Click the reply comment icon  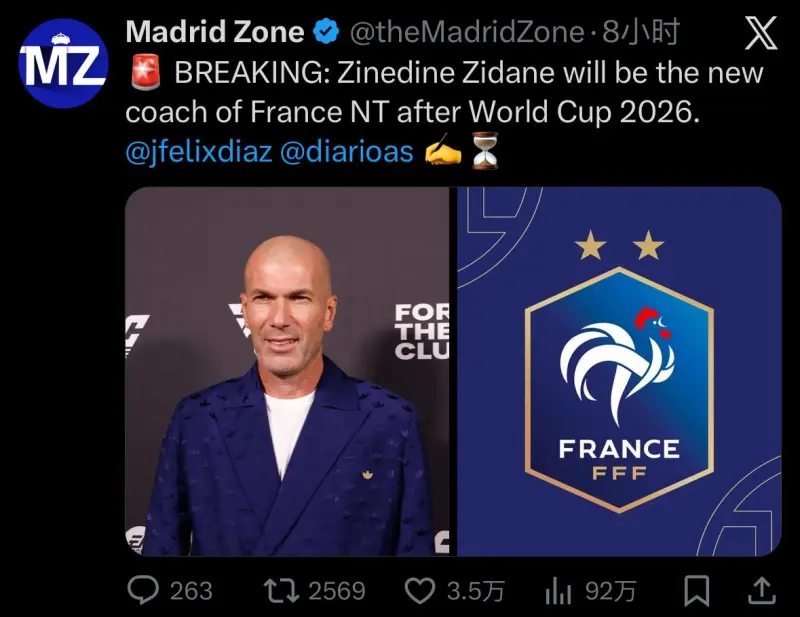144,590
